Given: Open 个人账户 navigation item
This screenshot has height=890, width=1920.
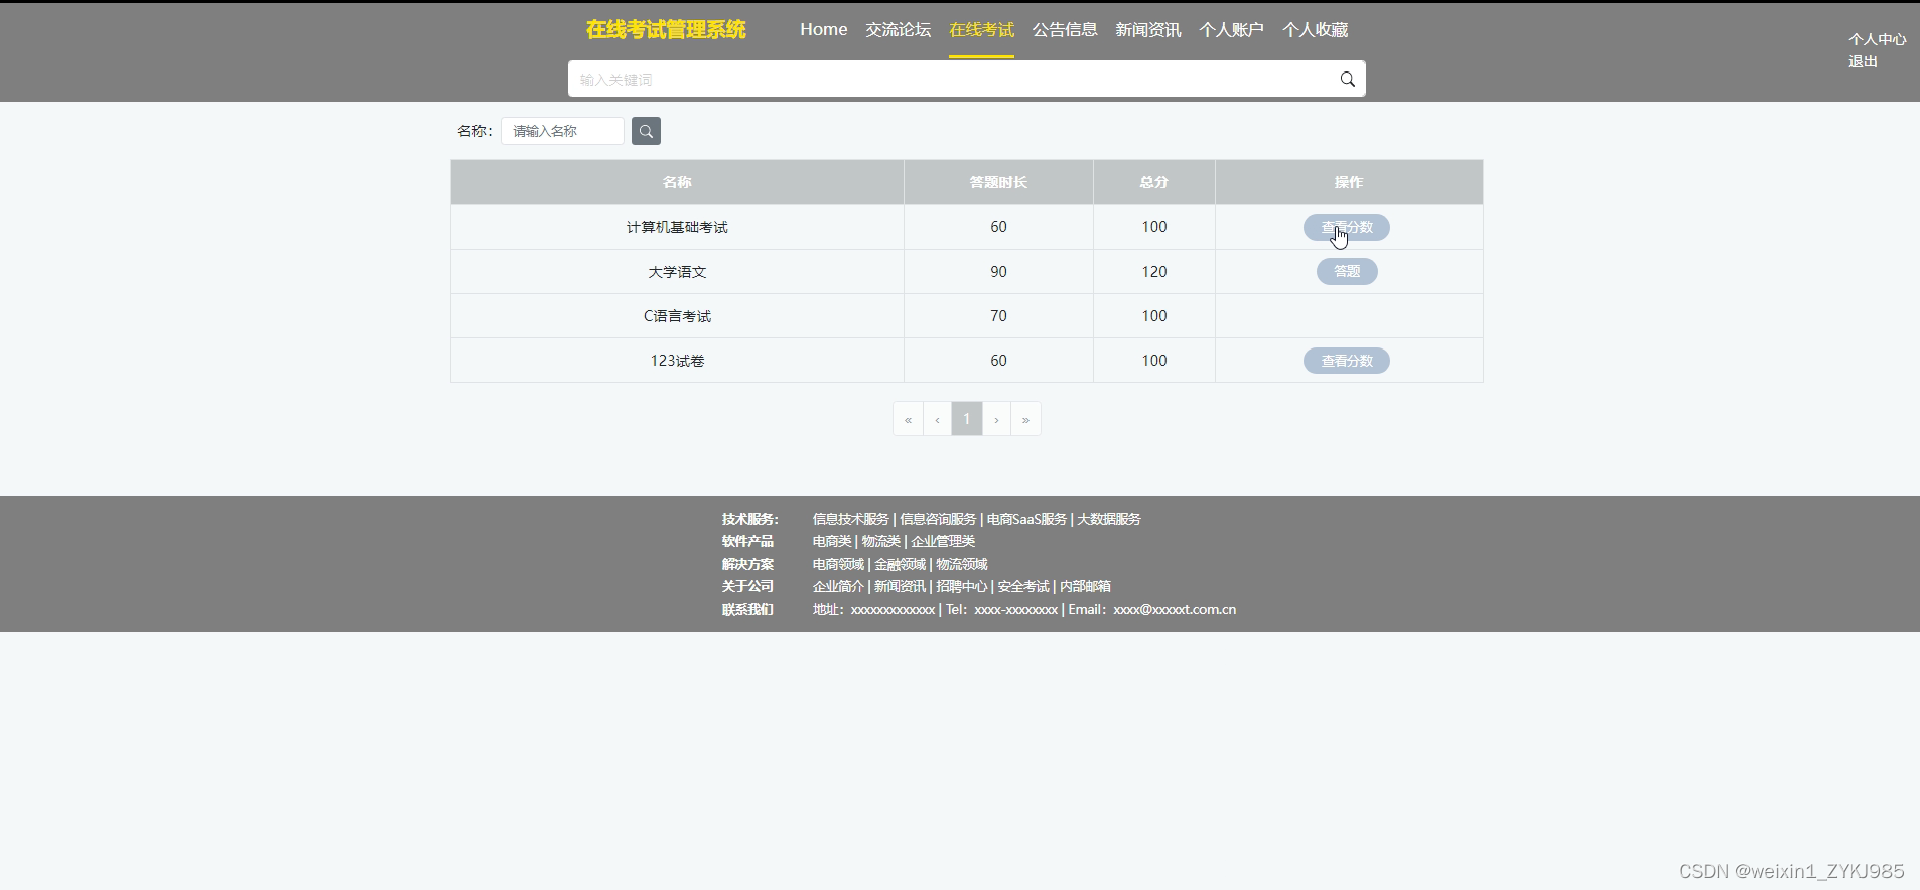Looking at the screenshot, I should pyautogui.click(x=1231, y=30).
